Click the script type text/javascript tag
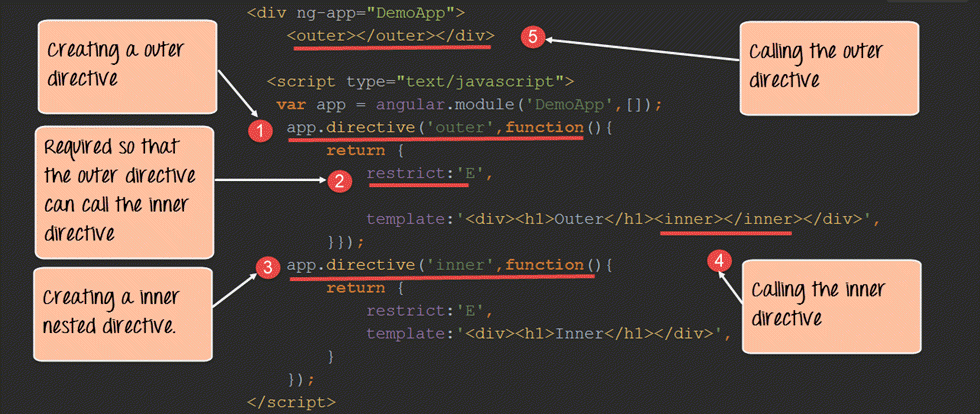Image resolution: width=980 pixels, height=414 pixels. pos(419,81)
